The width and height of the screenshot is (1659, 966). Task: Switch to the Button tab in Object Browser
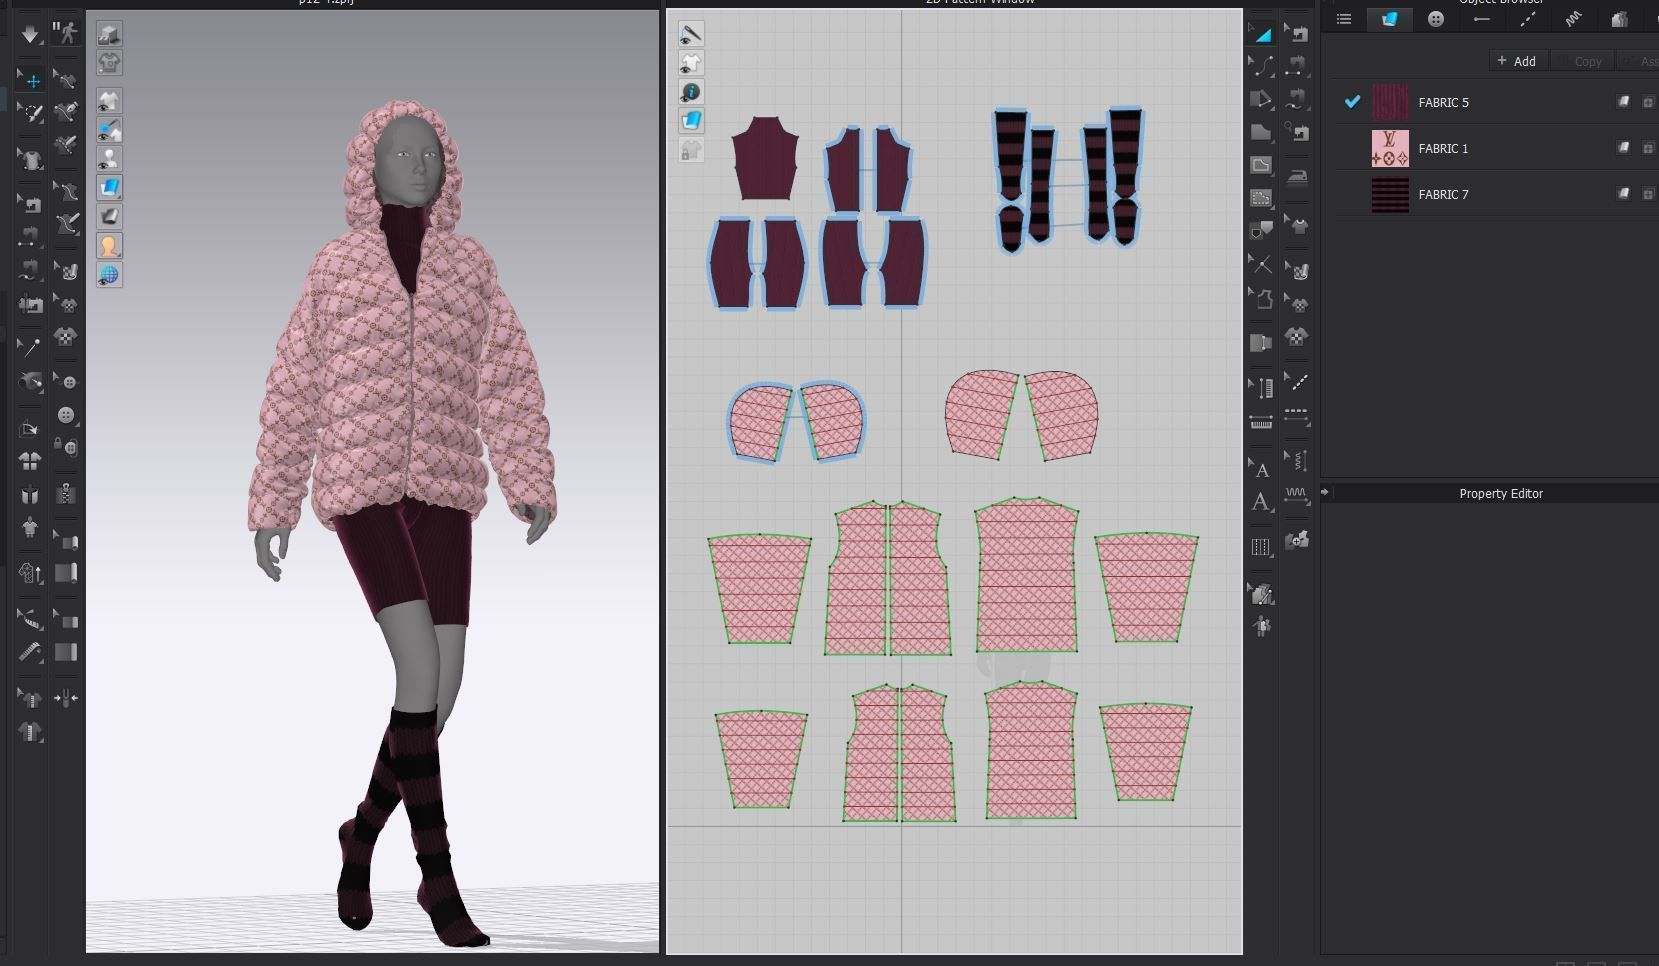[1436, 19]
